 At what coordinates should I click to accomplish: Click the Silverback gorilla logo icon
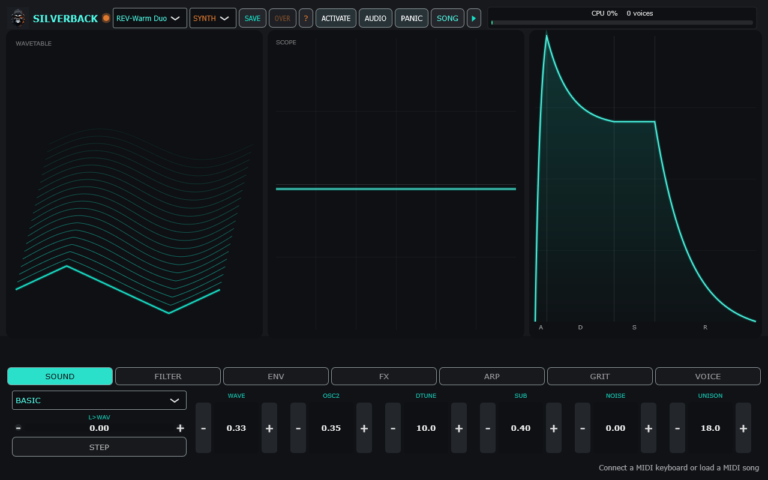pyautogui.click(x=19, y=18)
